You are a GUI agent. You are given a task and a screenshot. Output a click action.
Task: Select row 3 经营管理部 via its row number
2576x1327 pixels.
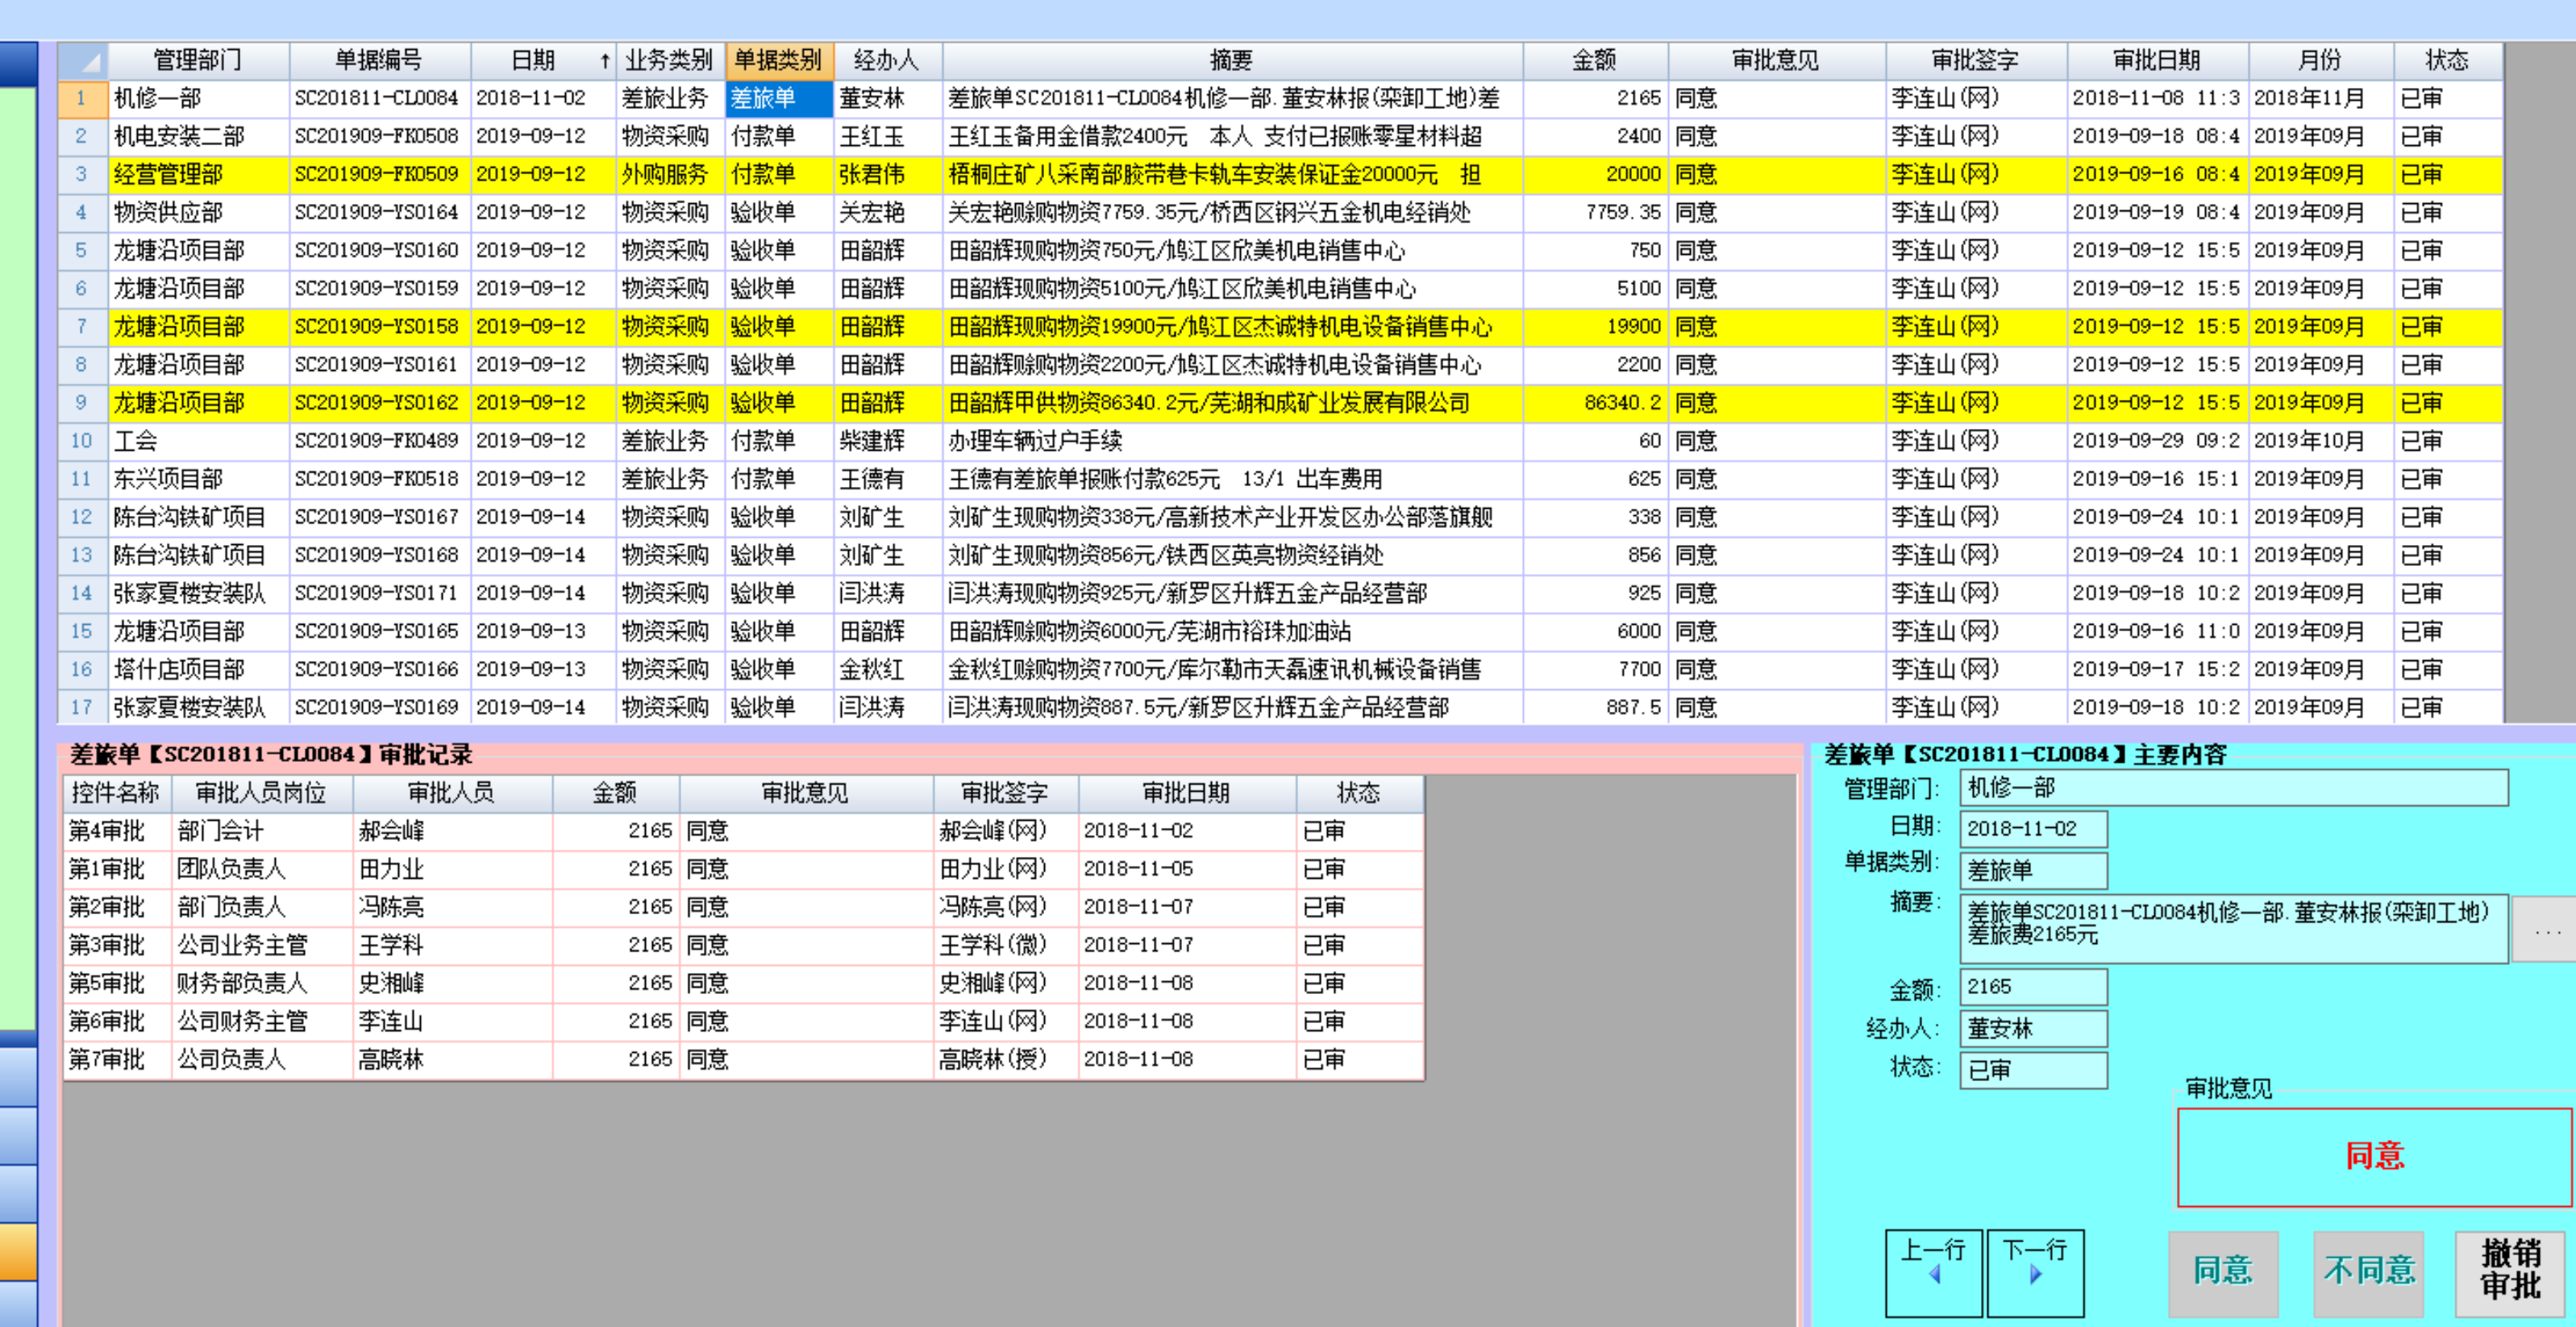[x=82, y=175]
